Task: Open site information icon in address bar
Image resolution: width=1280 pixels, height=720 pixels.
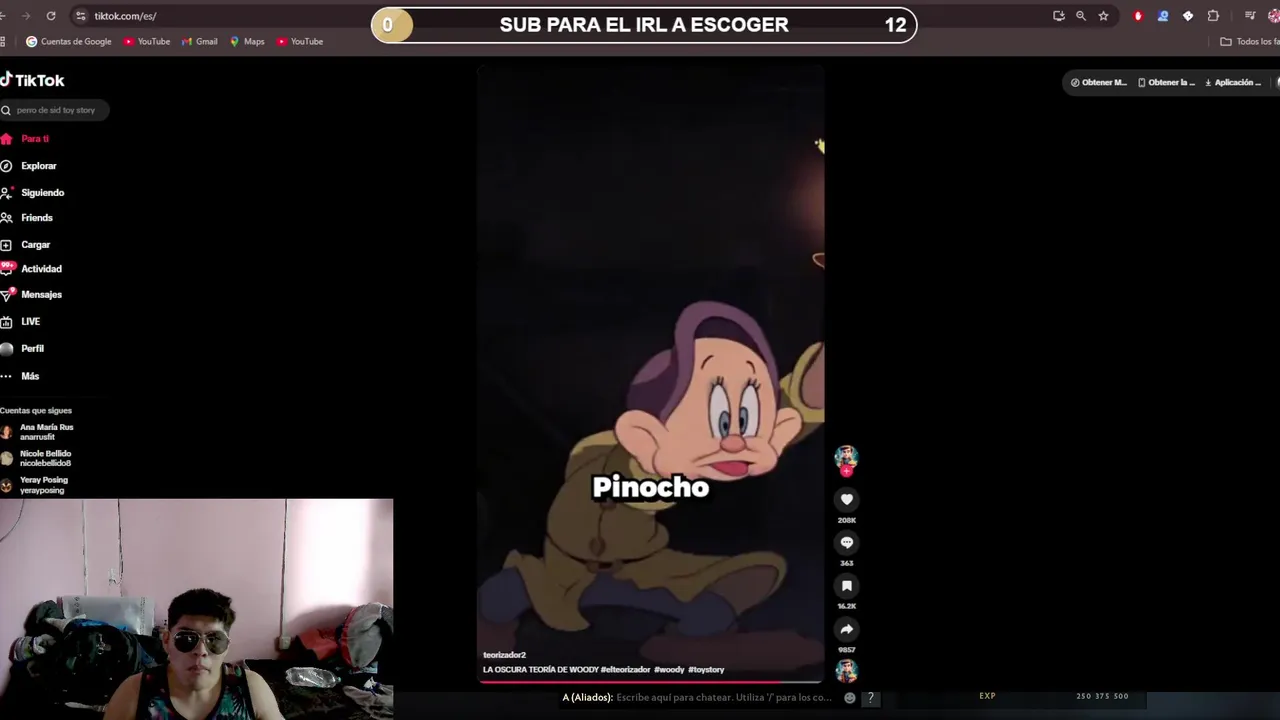Action: coord(81,16)
